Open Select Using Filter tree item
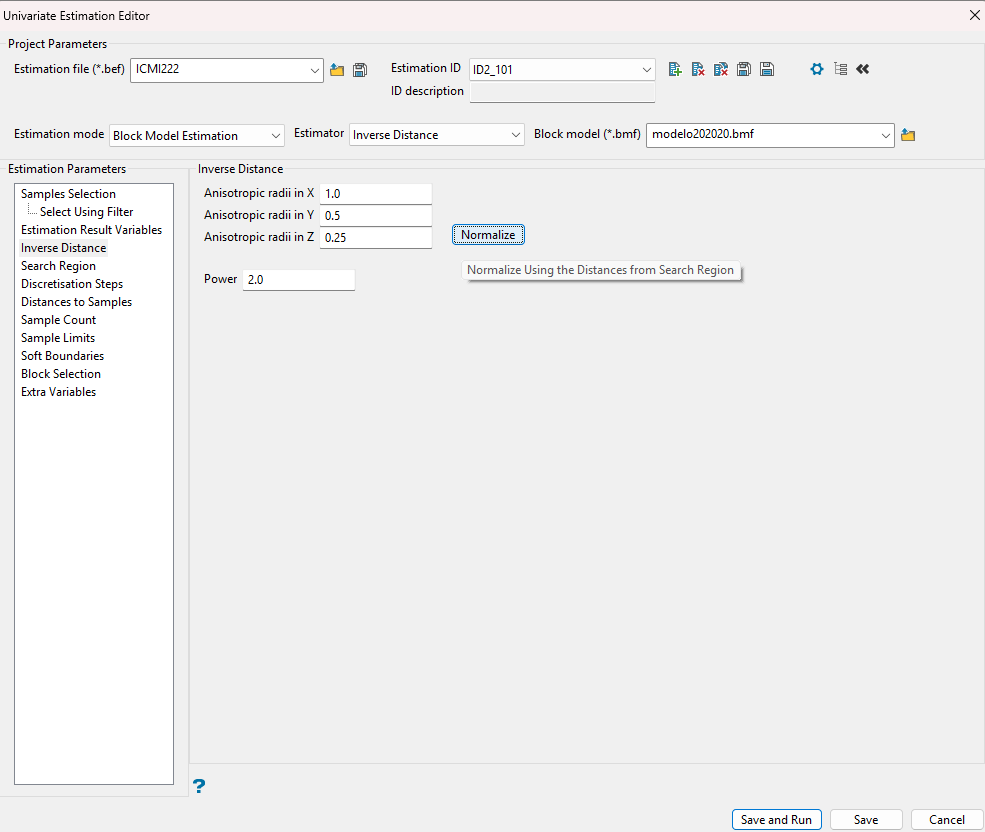Image resolution: width=985 pixels, height=832 pixels. click(87, 212)
